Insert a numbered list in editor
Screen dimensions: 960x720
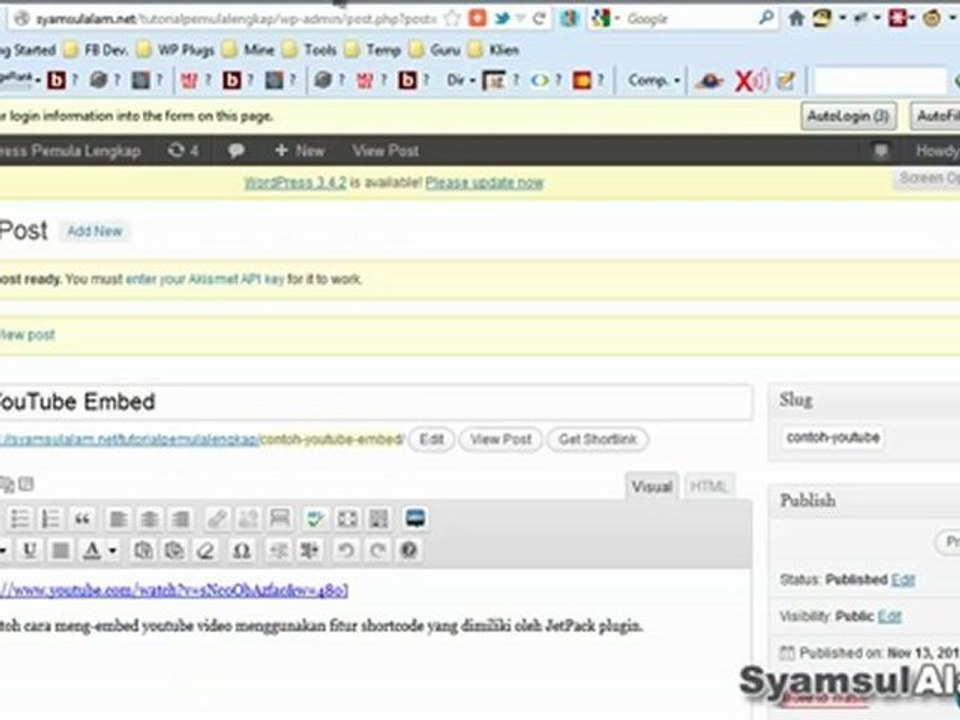click(50, 519)
